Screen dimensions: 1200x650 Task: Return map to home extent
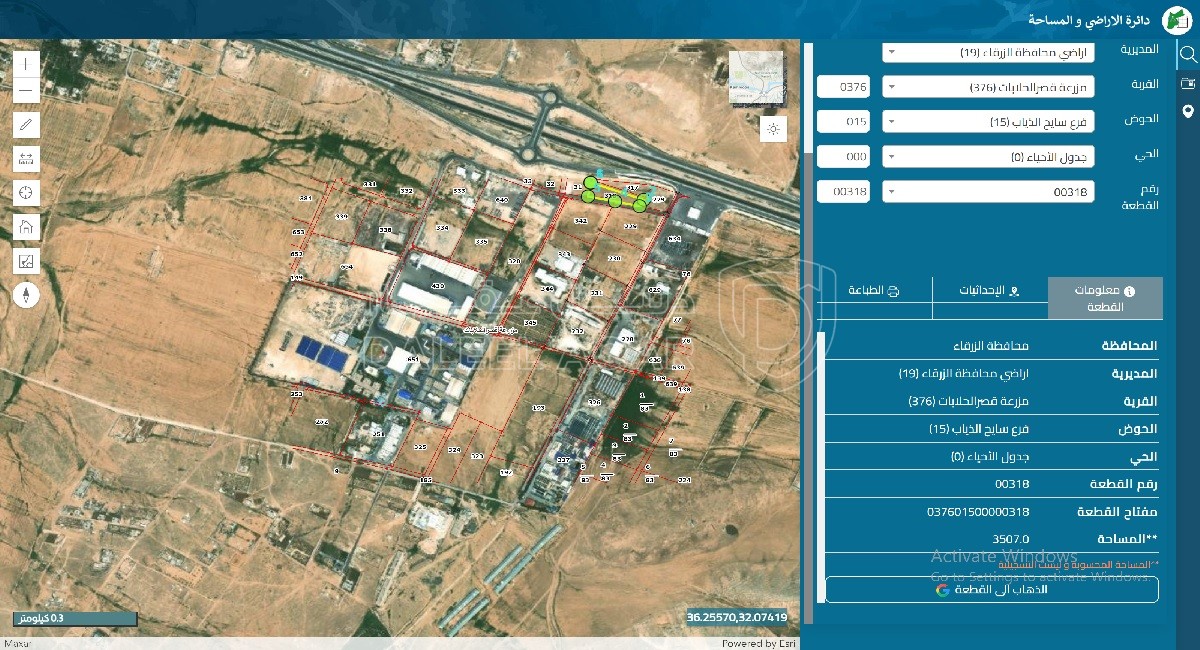tap(26, 227)
